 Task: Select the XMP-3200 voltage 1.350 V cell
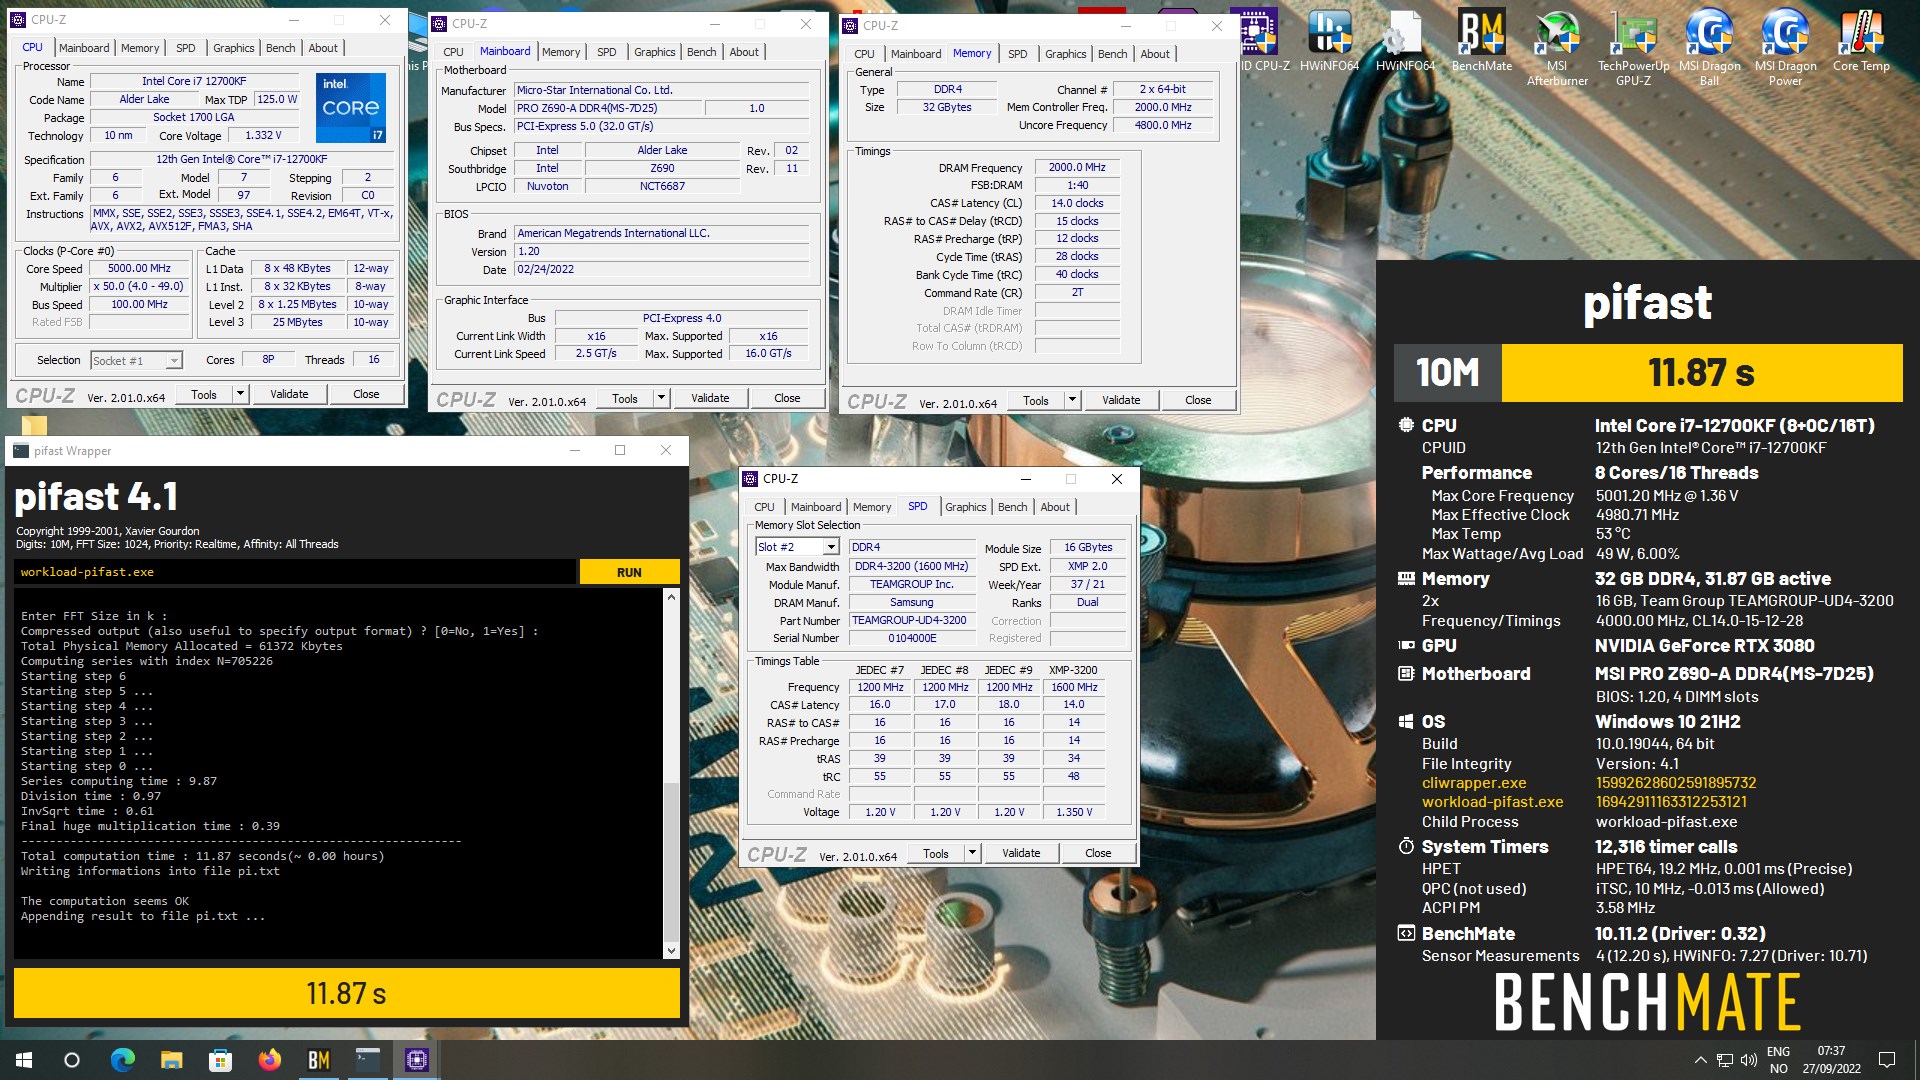coord(1074,812)
